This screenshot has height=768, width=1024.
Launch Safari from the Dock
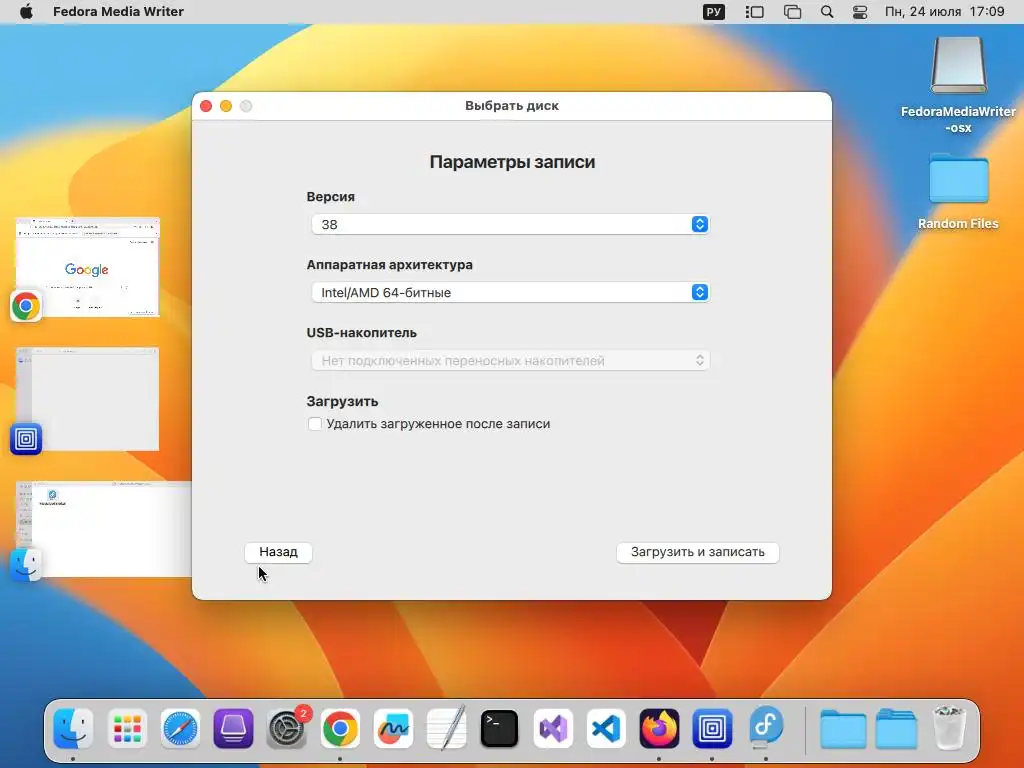[180, 728]
